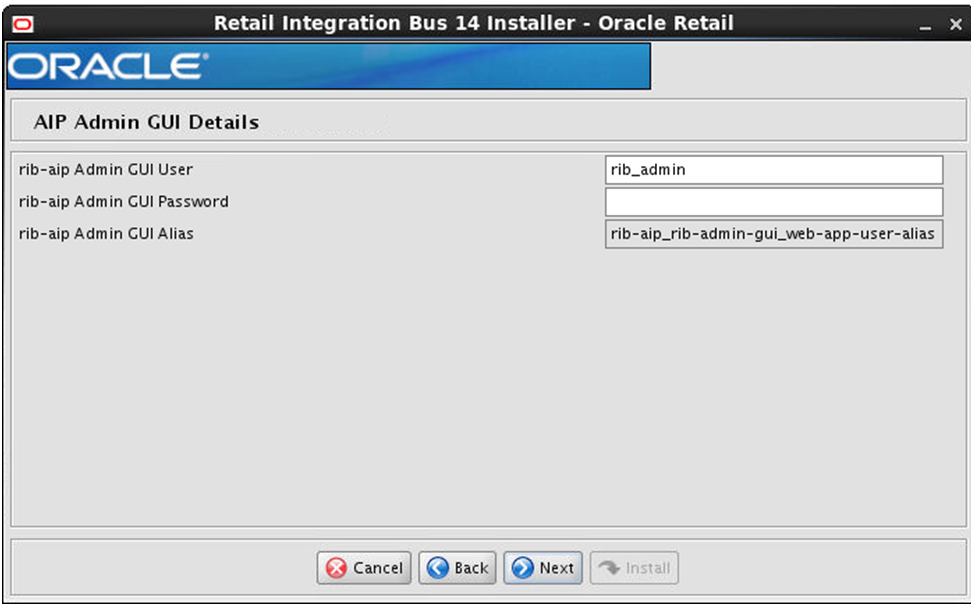Click the Admin GUI Password field
973x606 pixels.
point(774,202)
